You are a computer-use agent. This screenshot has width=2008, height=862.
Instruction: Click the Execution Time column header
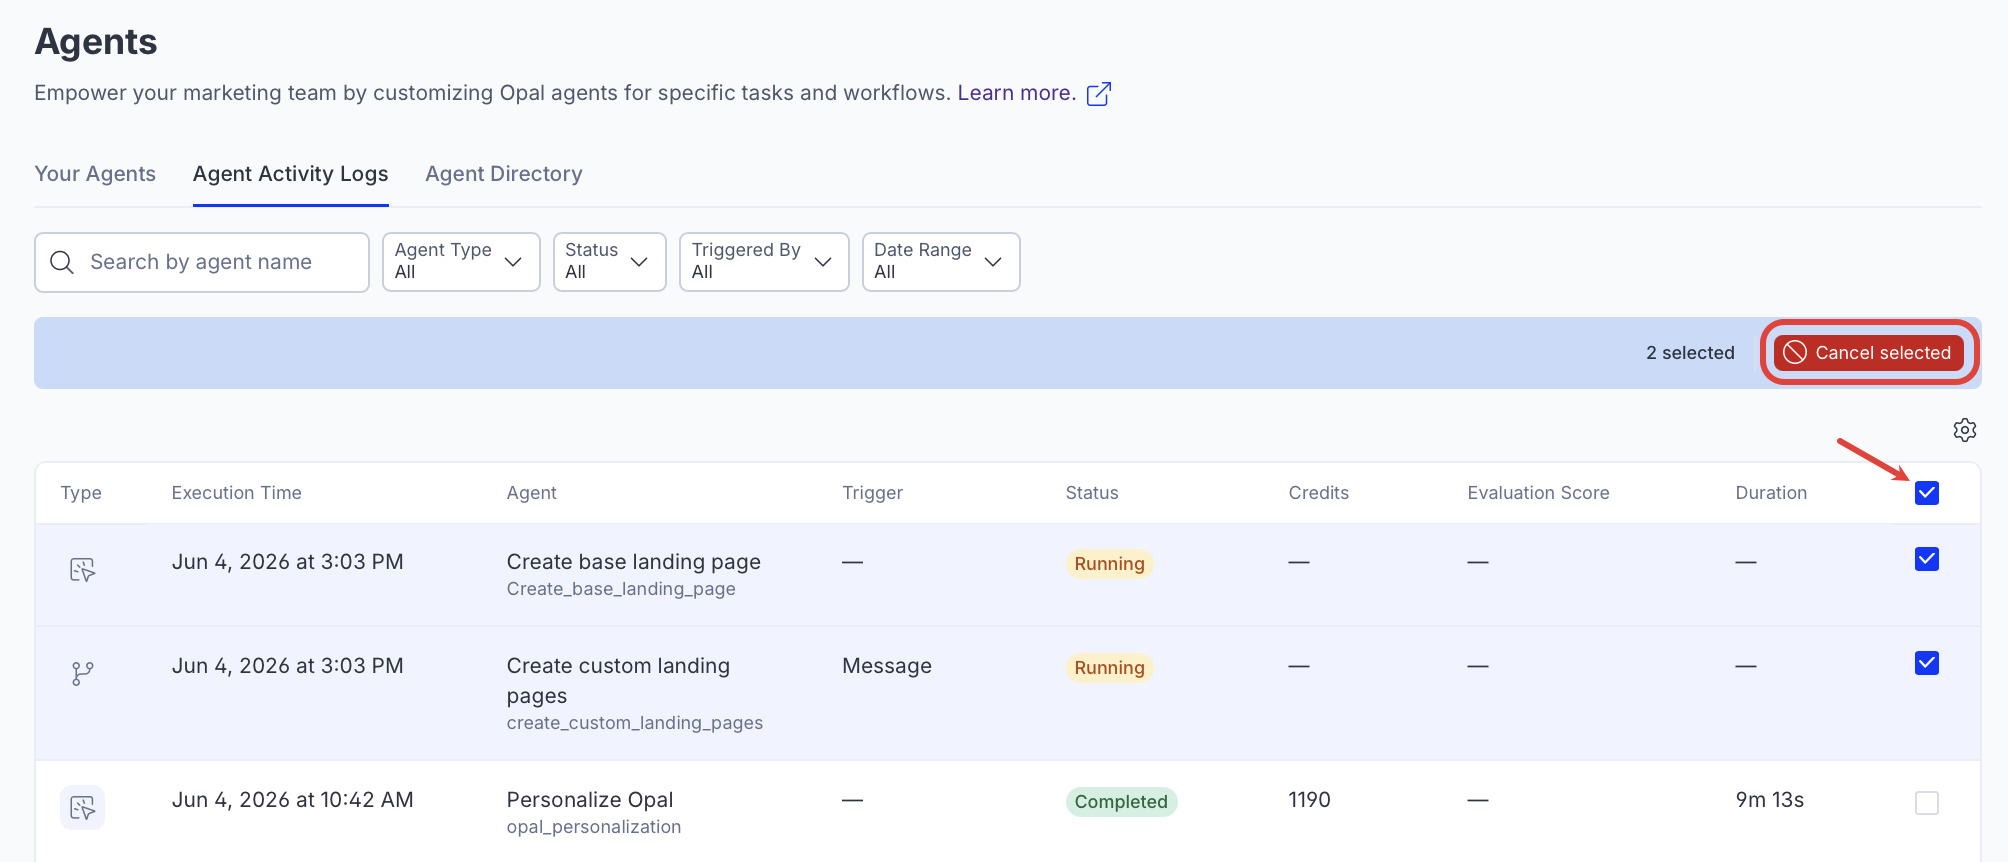(x=237, y=493)
